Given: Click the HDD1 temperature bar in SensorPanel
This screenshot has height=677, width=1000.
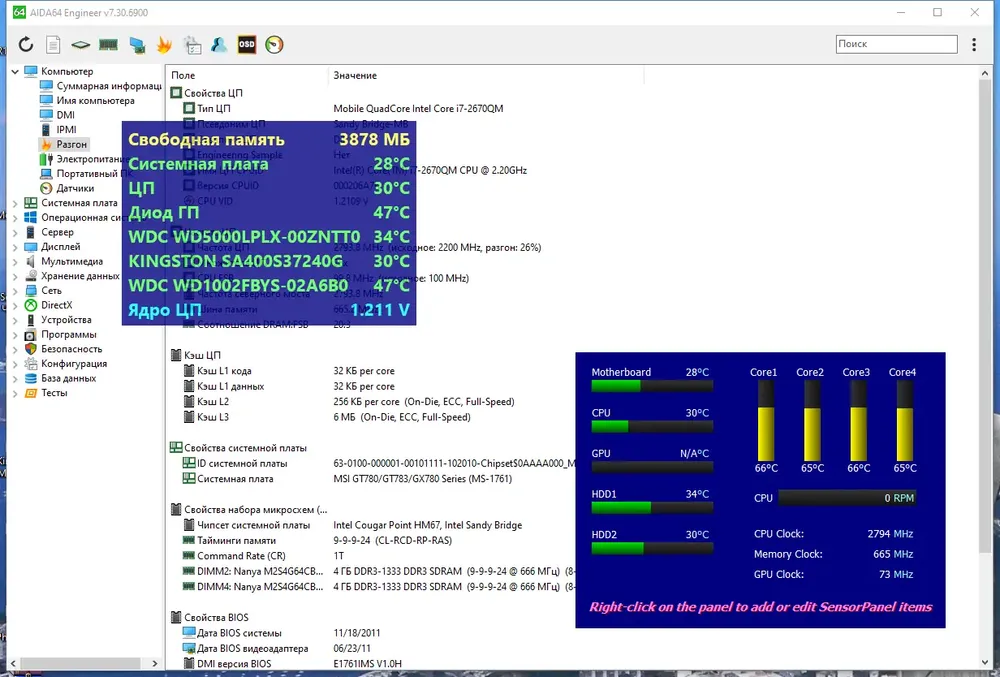Looking at the screenshot, I should click(x=652, y=507).
